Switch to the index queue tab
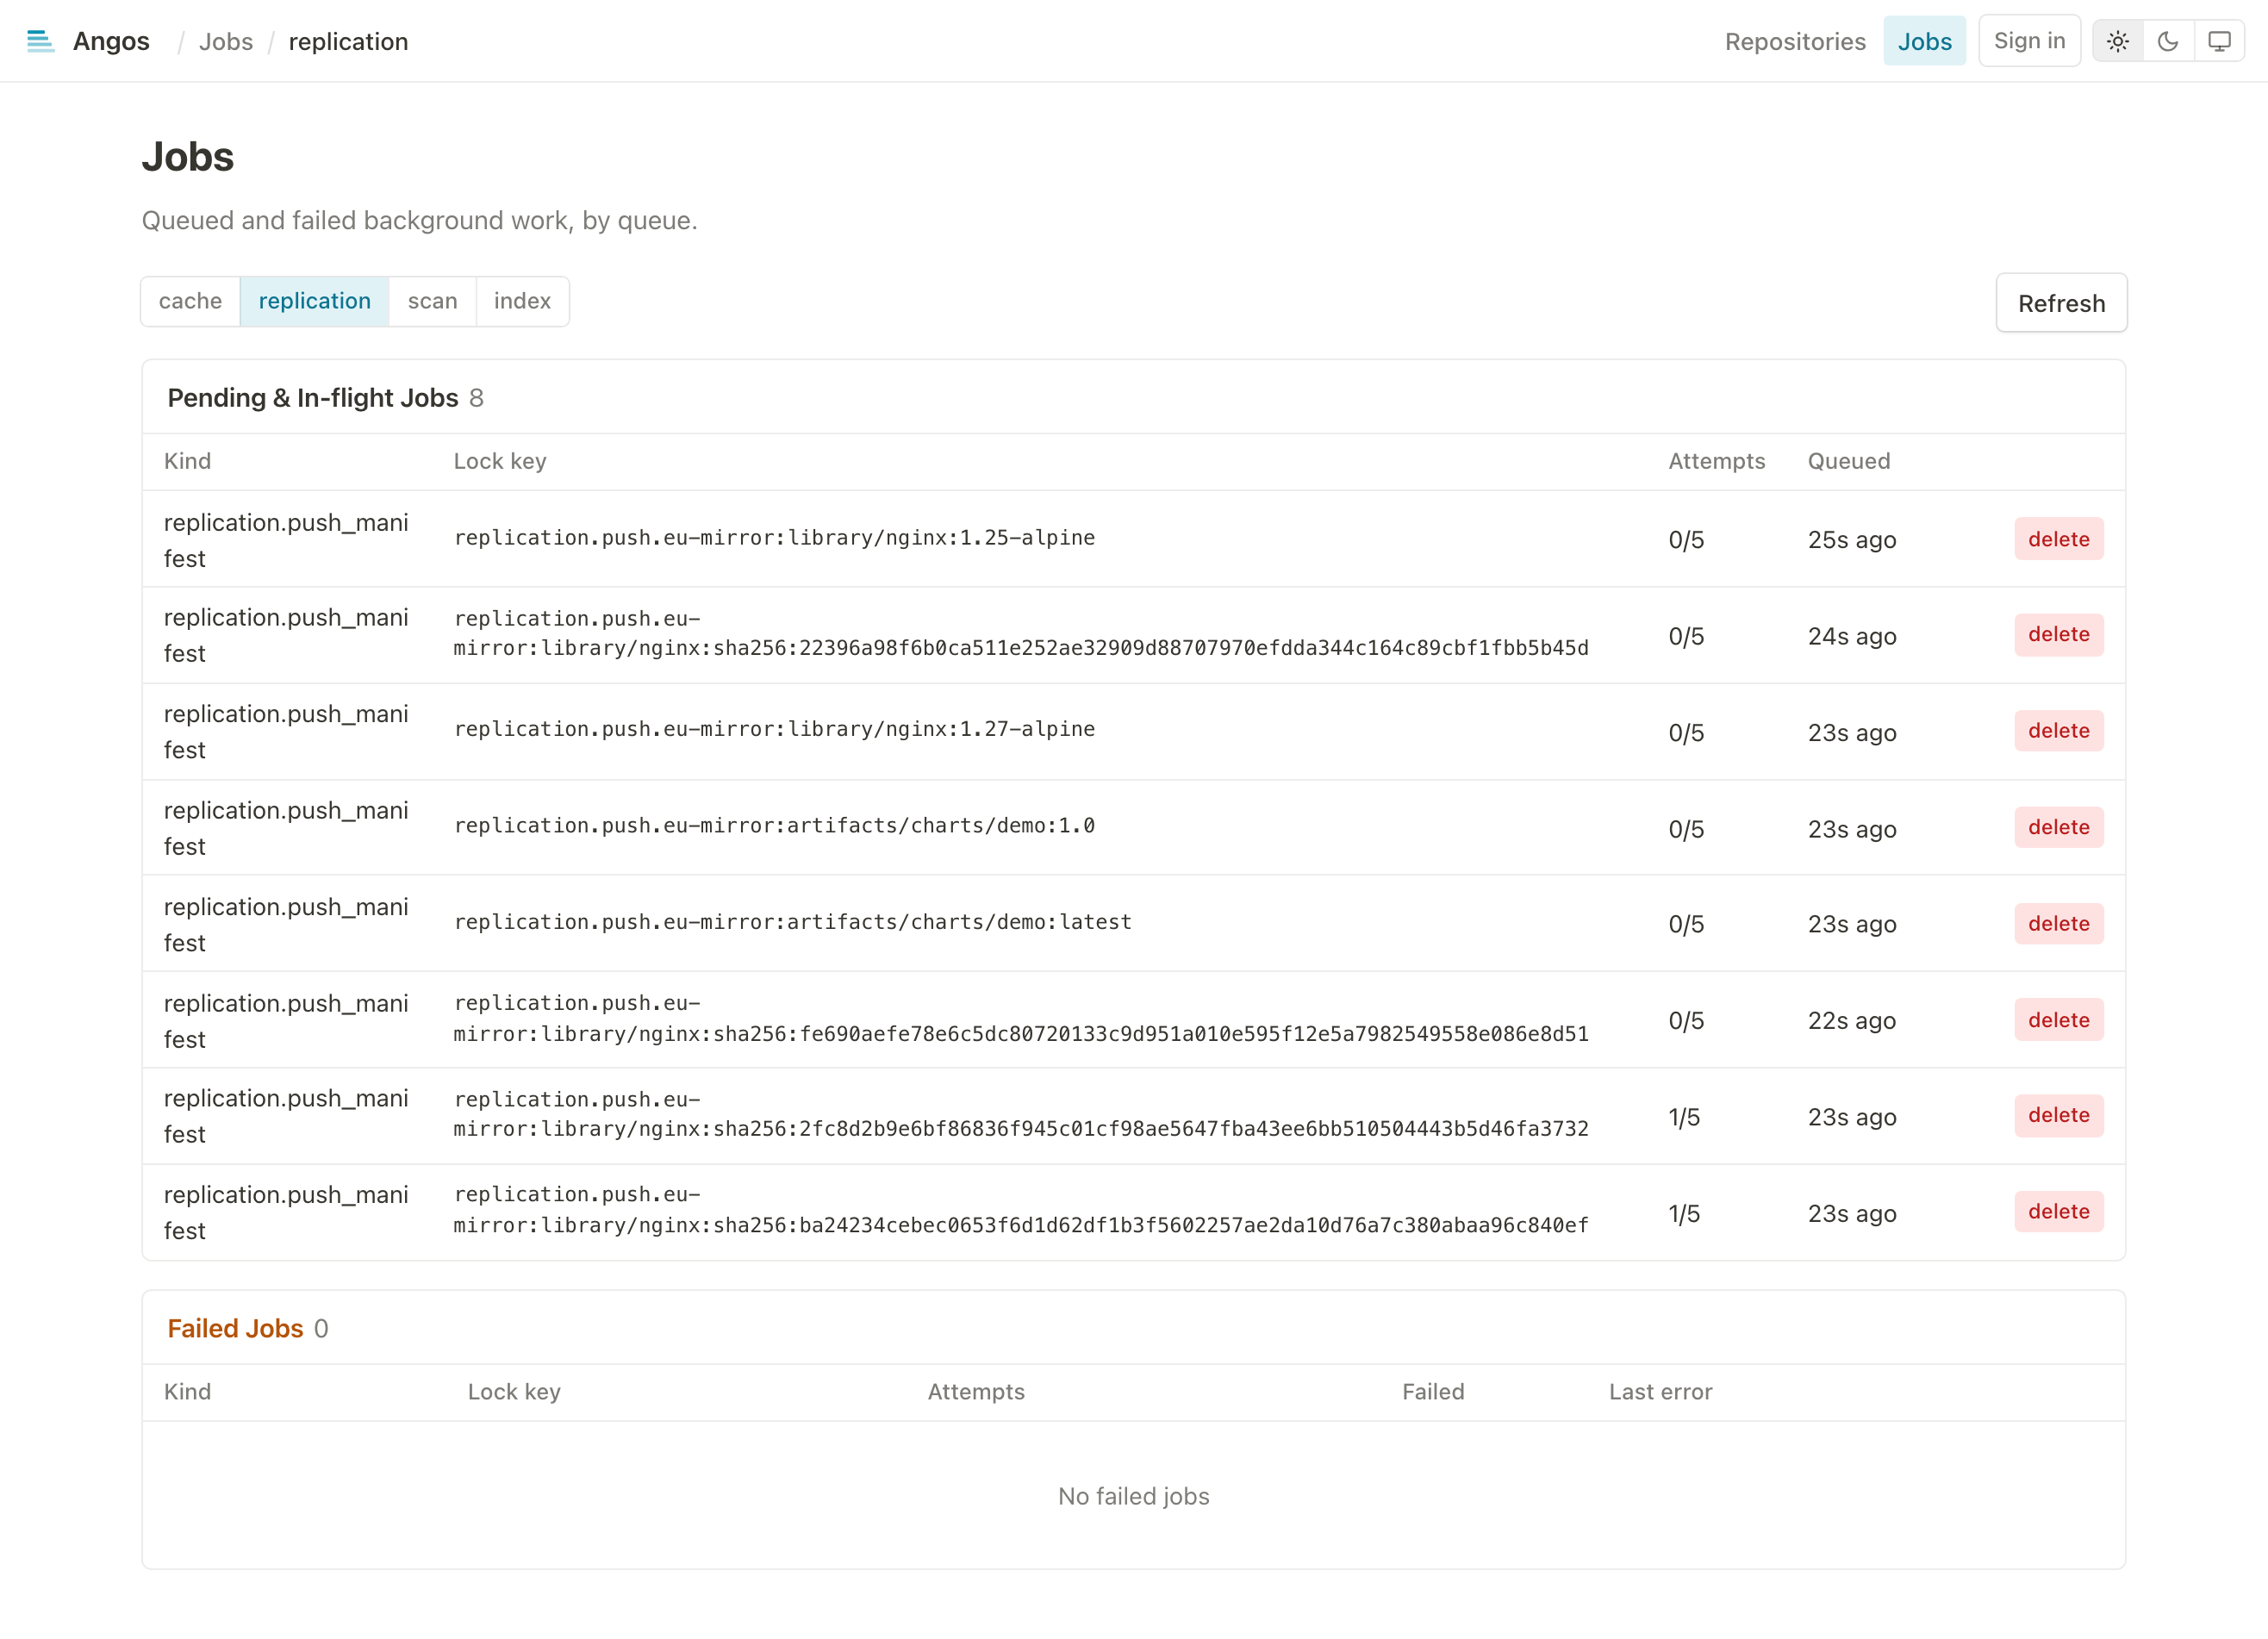 coord(522,301)
